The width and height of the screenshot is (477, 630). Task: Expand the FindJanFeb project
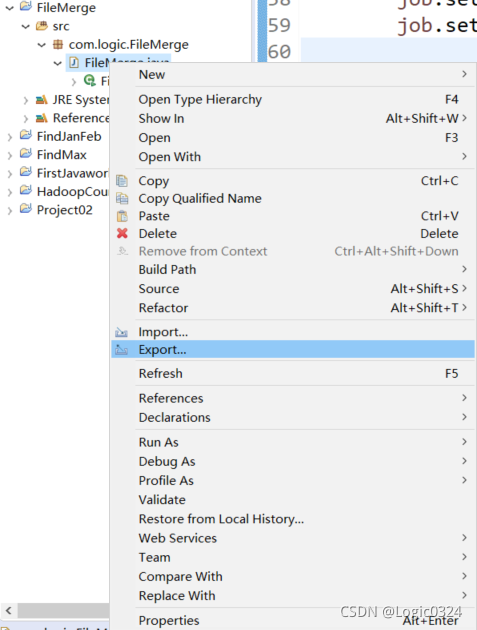tap(10, 137)
